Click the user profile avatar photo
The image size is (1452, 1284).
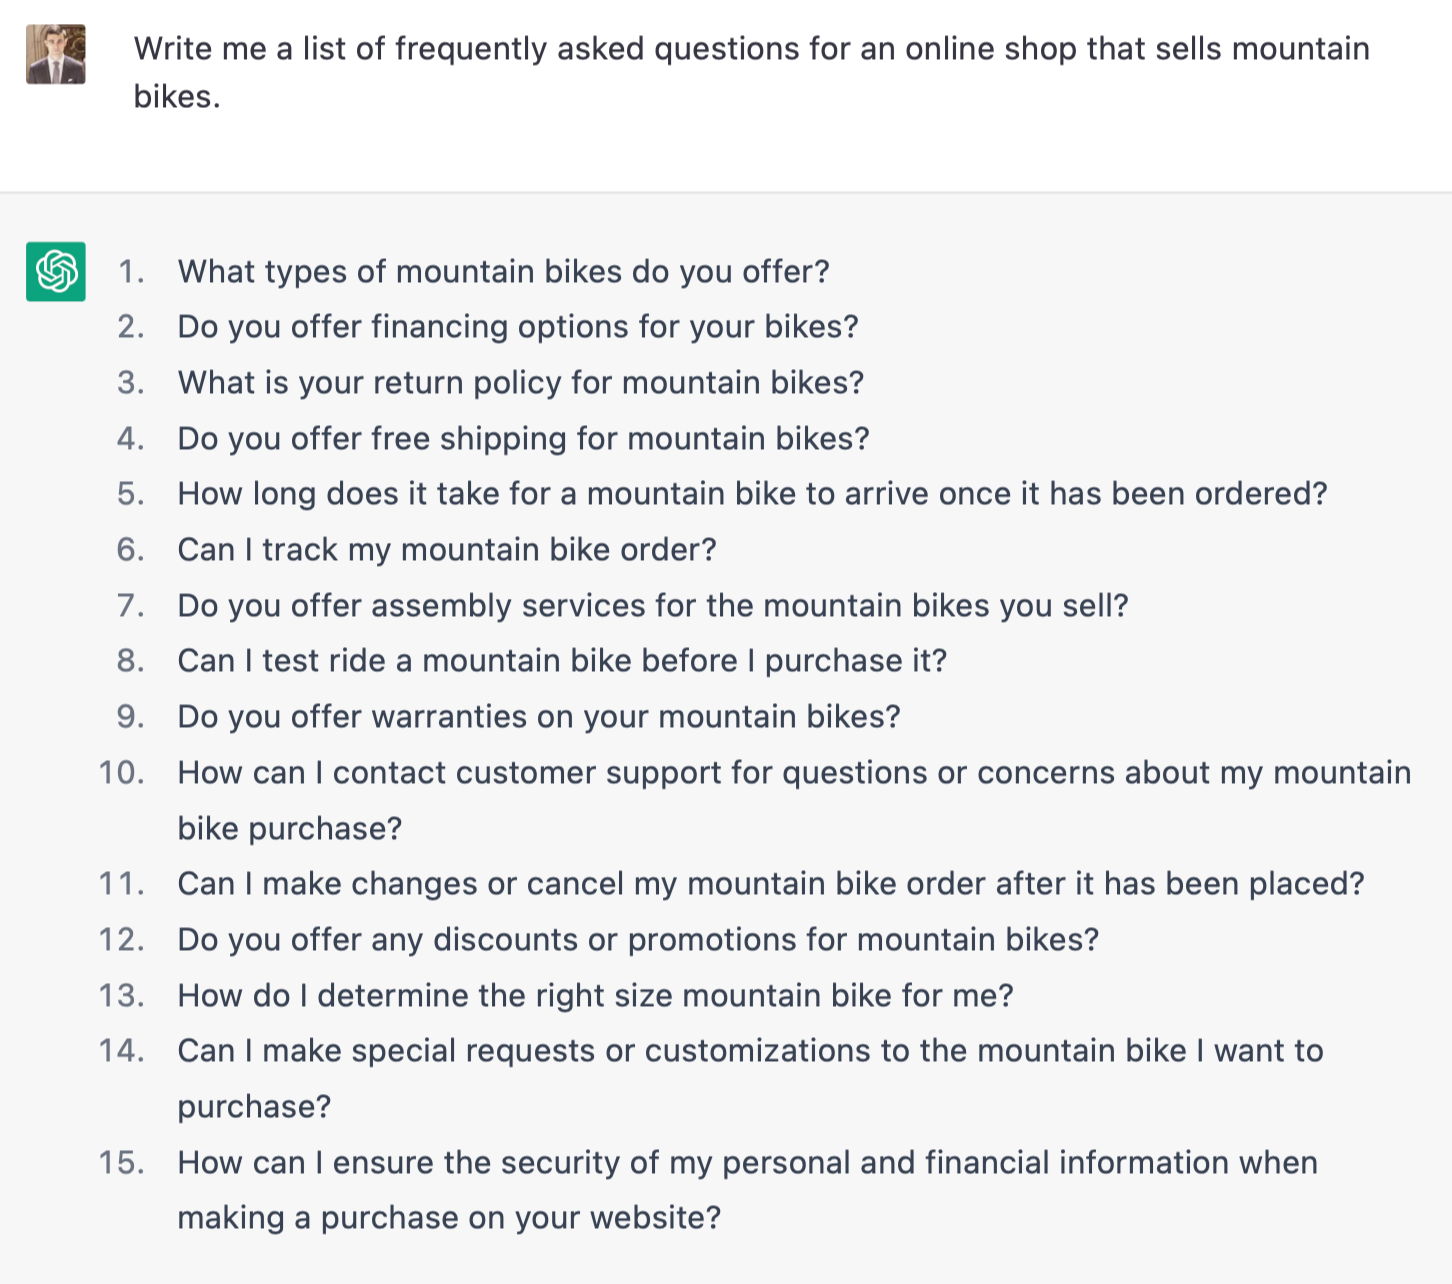pyautogui.click(x=55, y=54)
